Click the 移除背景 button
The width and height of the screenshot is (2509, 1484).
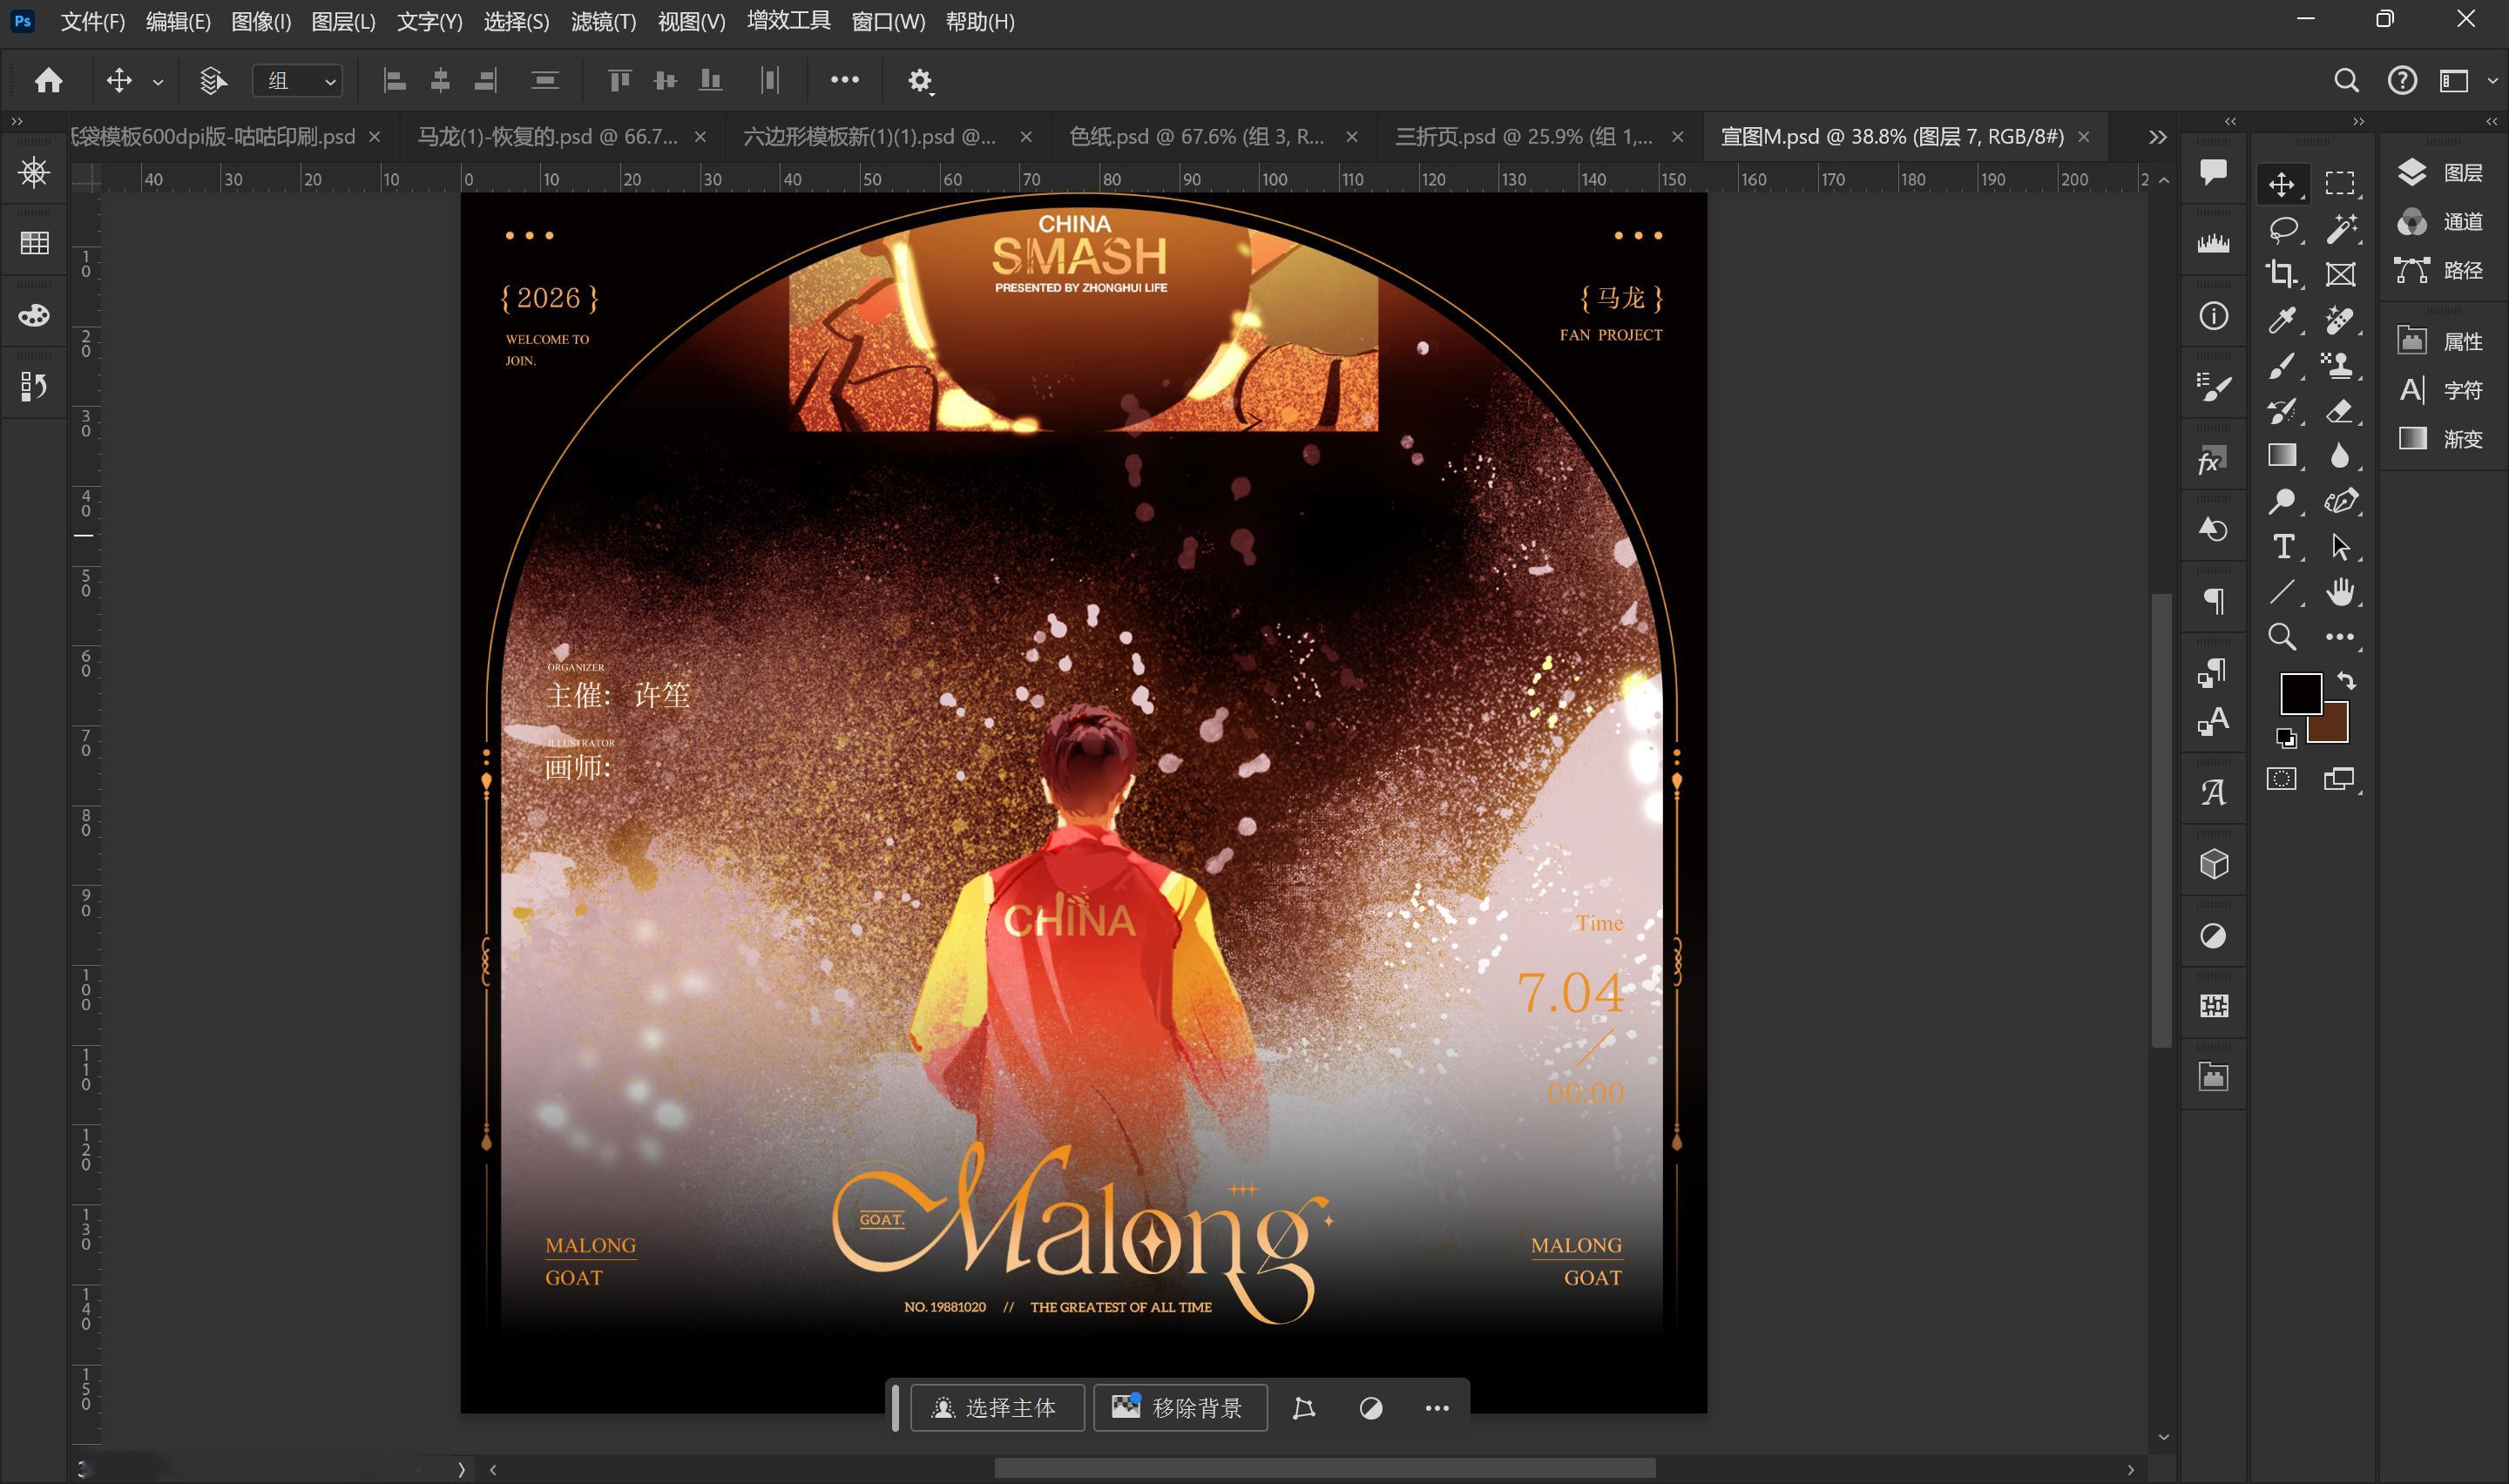(x=1180, y=1408)
